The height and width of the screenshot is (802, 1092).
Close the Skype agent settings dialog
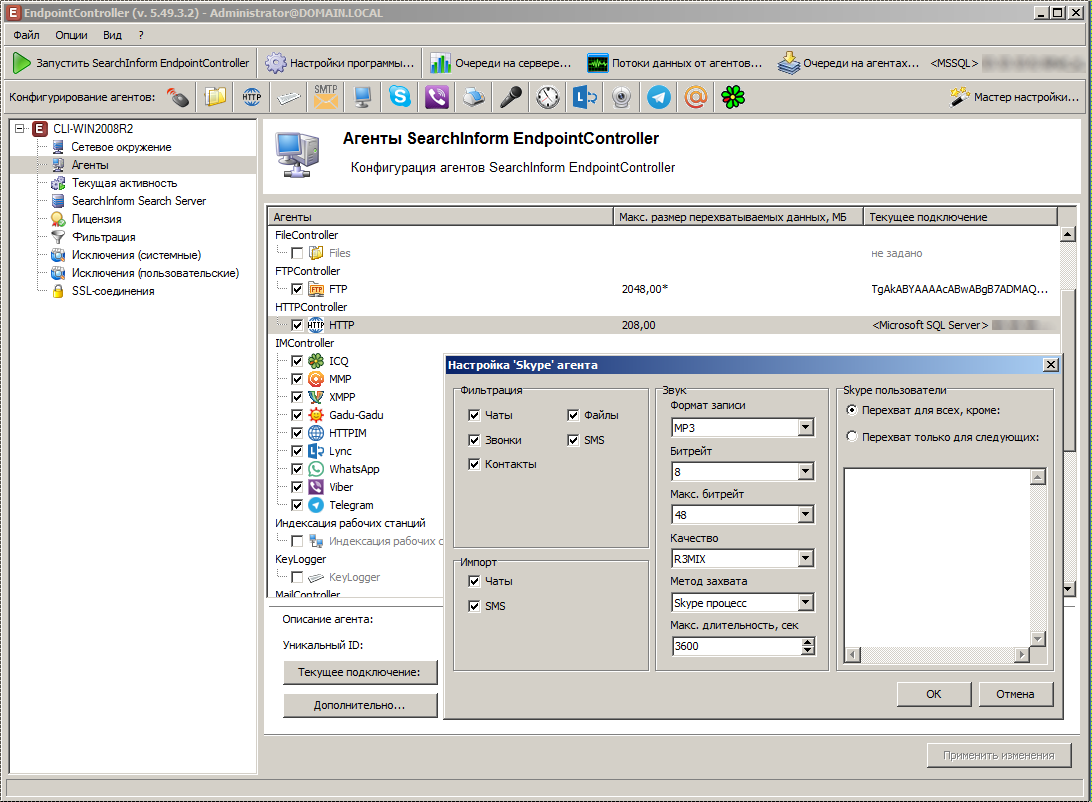click(x=1051, y=365)
